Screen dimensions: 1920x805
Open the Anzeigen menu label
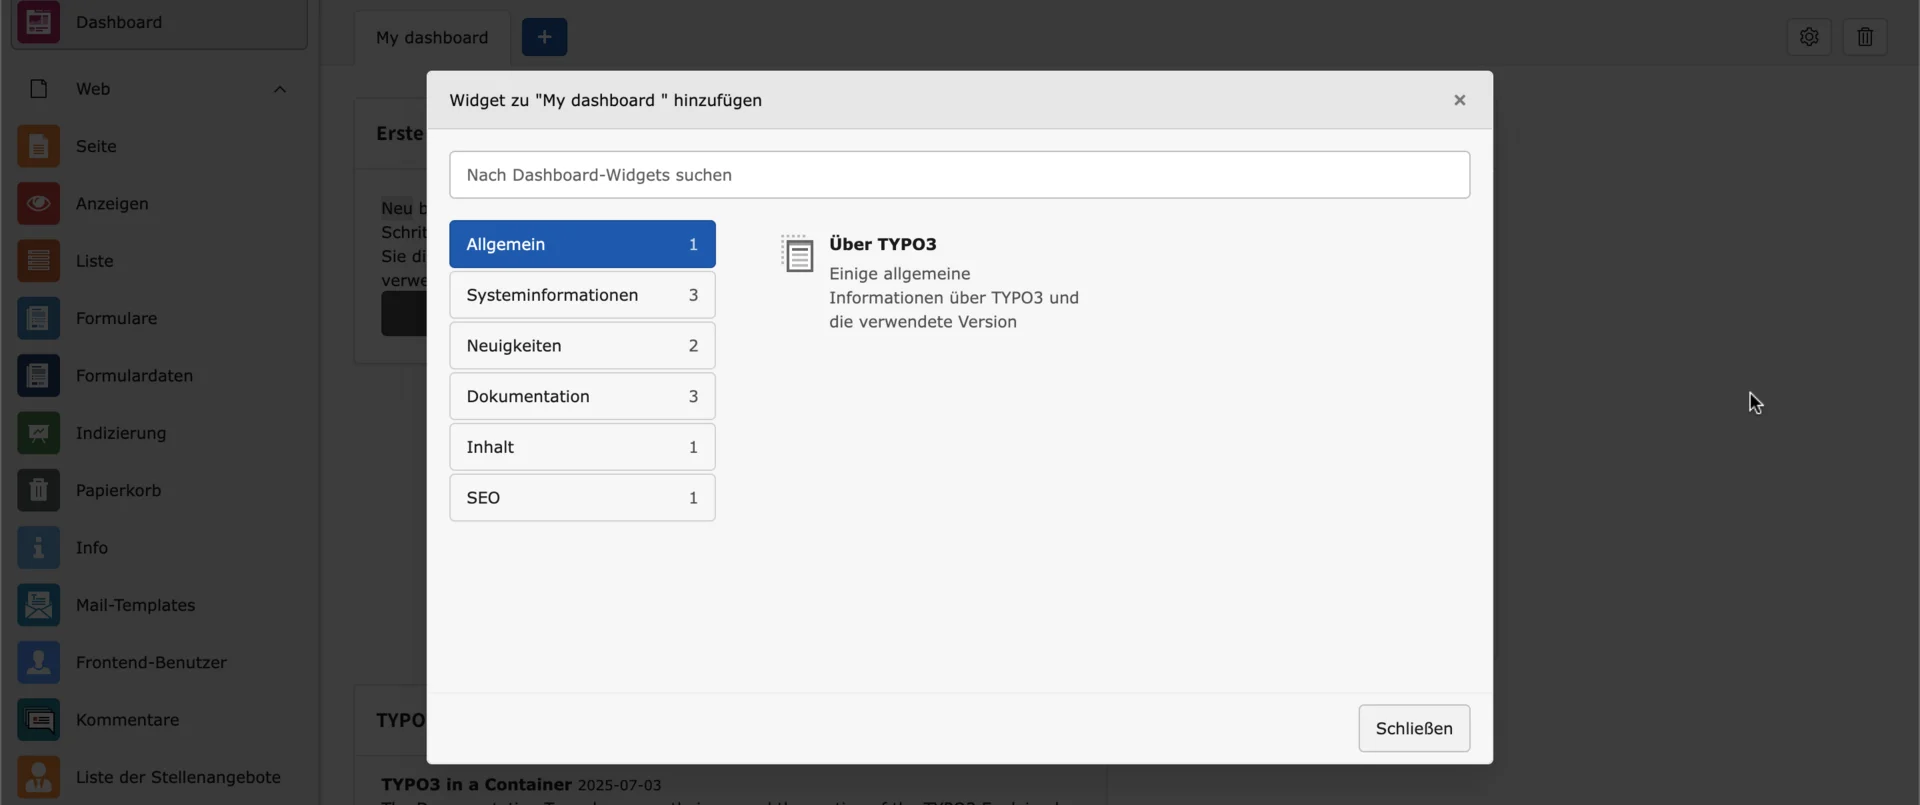[x=112, y=203]
